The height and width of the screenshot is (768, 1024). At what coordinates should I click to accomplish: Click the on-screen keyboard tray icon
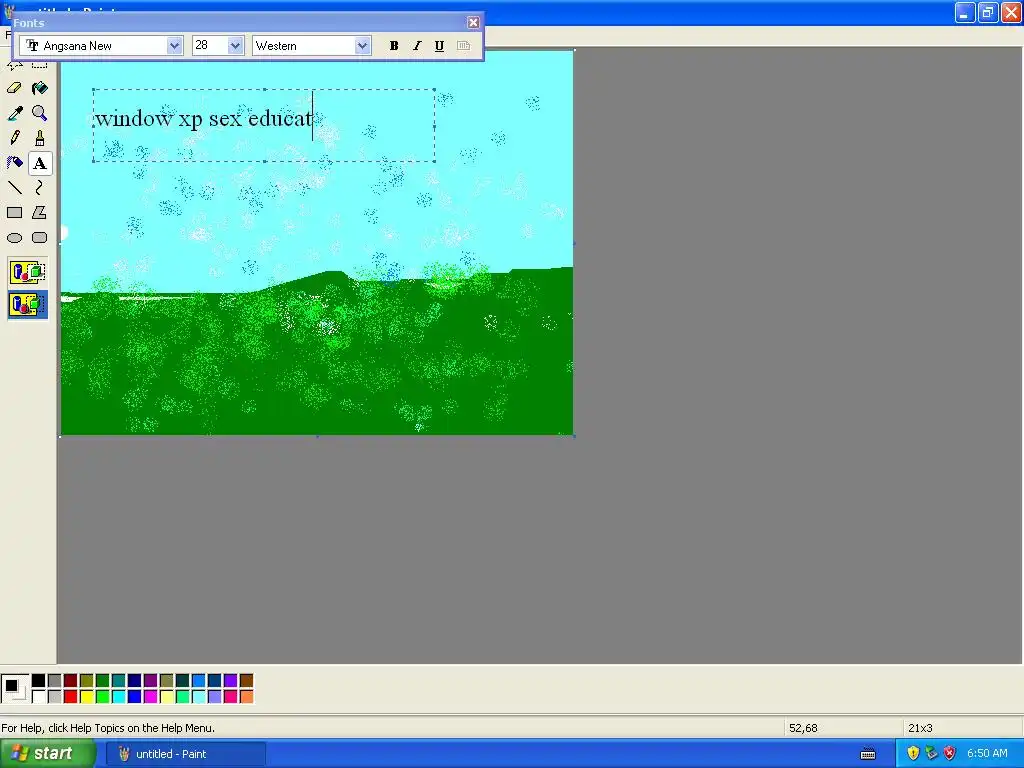click(868, 754)
